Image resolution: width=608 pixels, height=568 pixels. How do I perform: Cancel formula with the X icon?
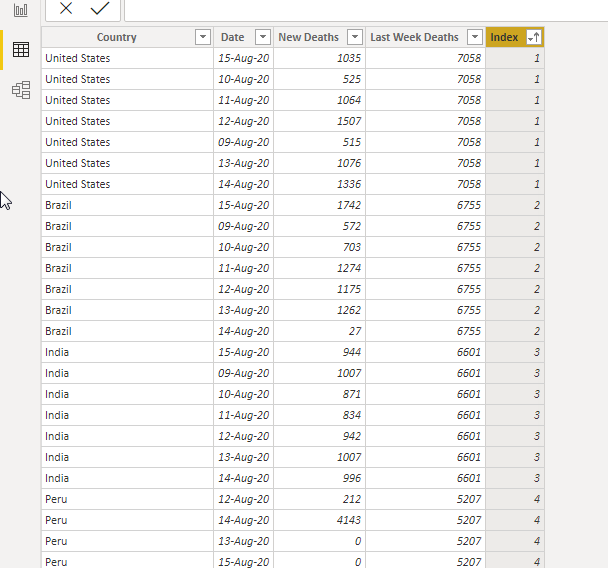(x=66, y=8)
